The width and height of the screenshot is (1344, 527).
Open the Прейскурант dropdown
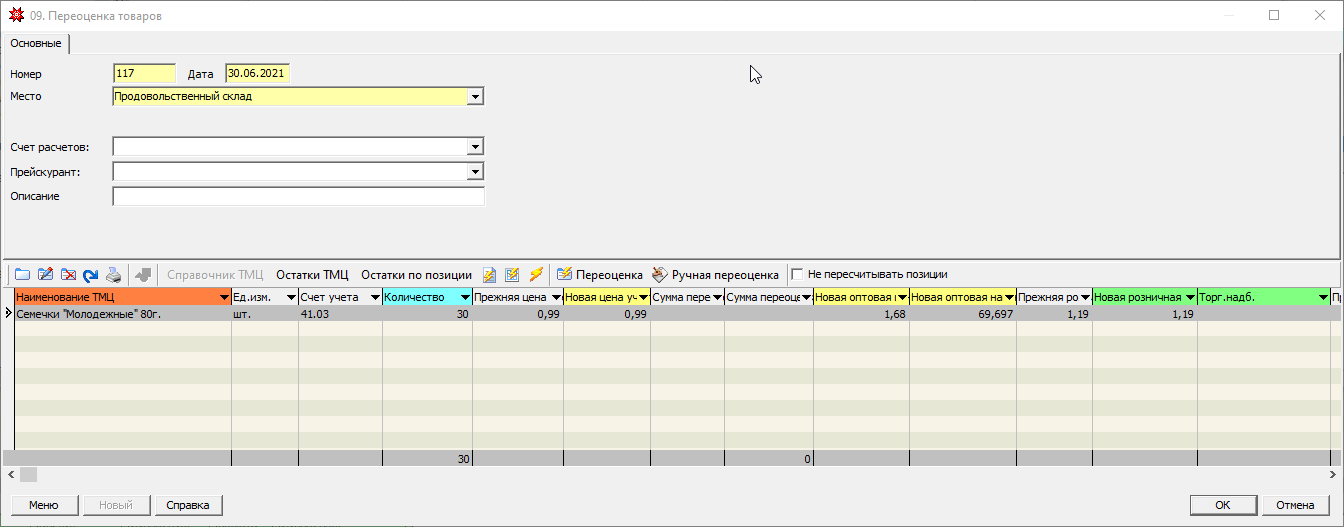[475, 172]
